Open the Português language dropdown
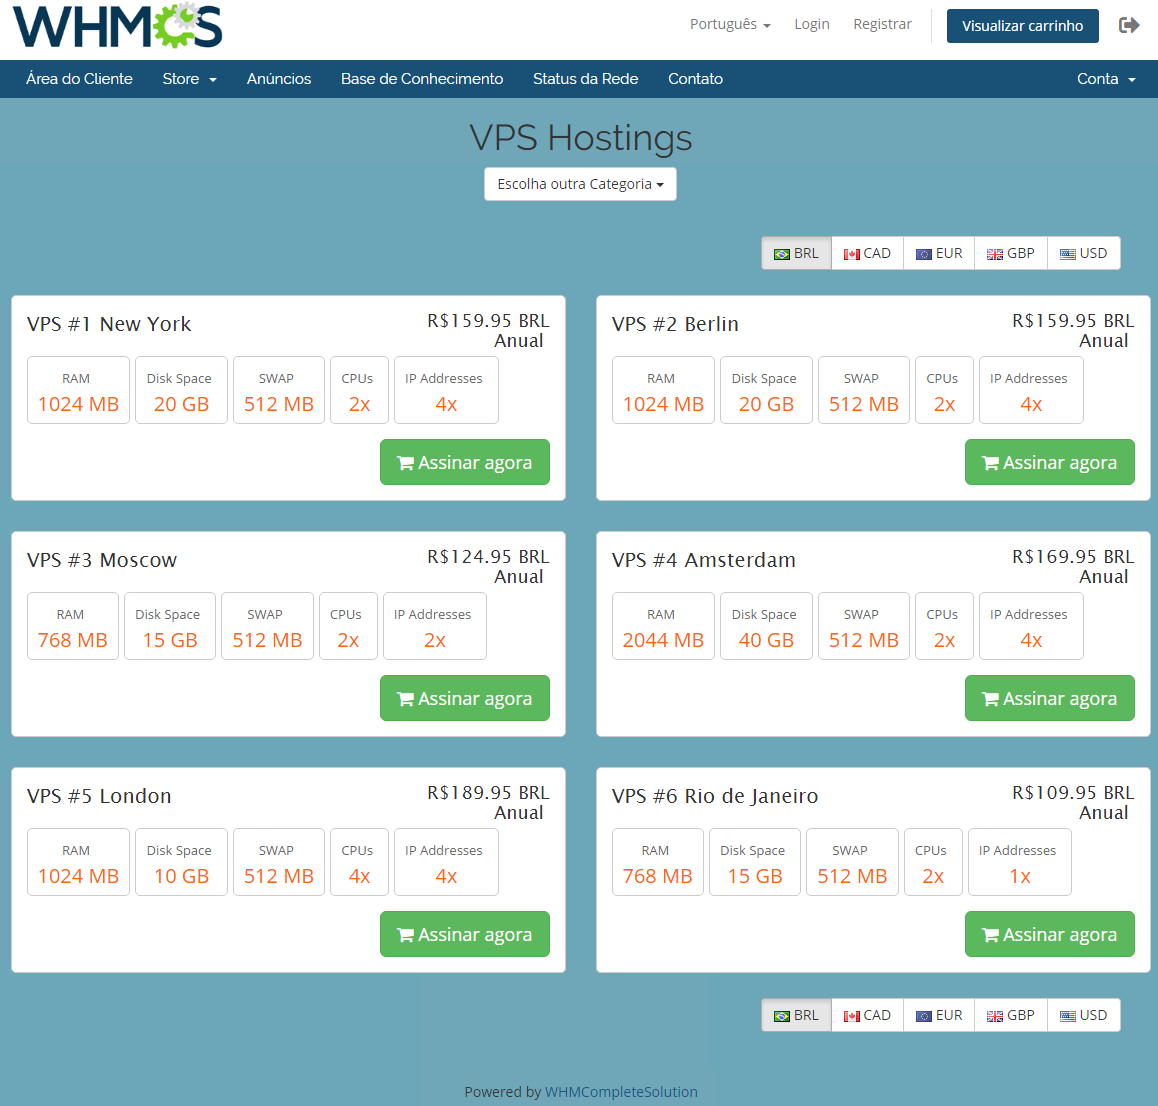Viewport: 1158px width, 1106px height. (x=730, y=24)
